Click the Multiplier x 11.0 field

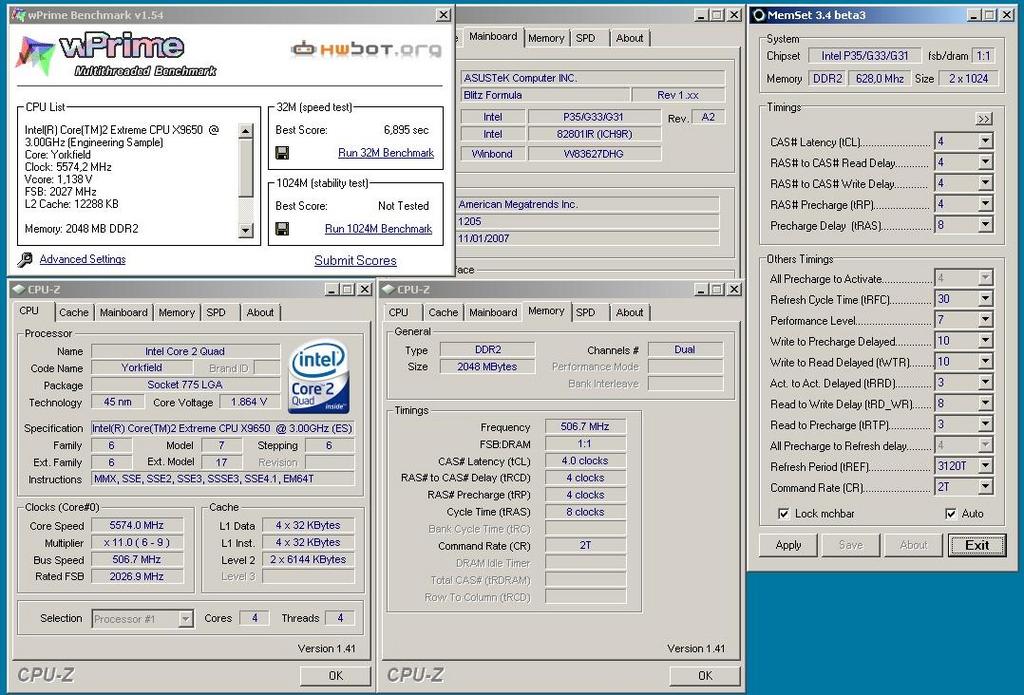pos(137,542)
